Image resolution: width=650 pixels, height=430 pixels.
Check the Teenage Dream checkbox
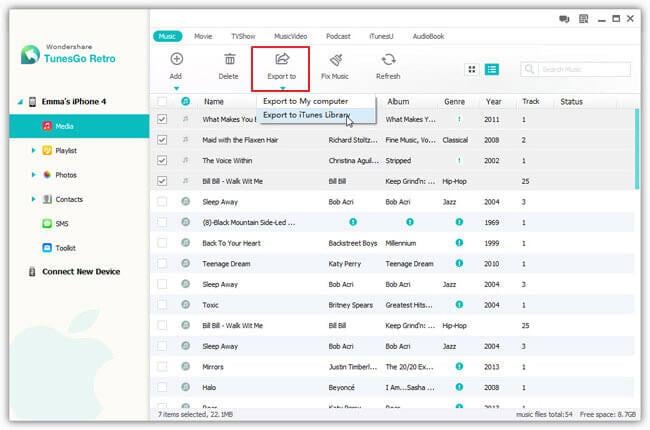[162, 264]
